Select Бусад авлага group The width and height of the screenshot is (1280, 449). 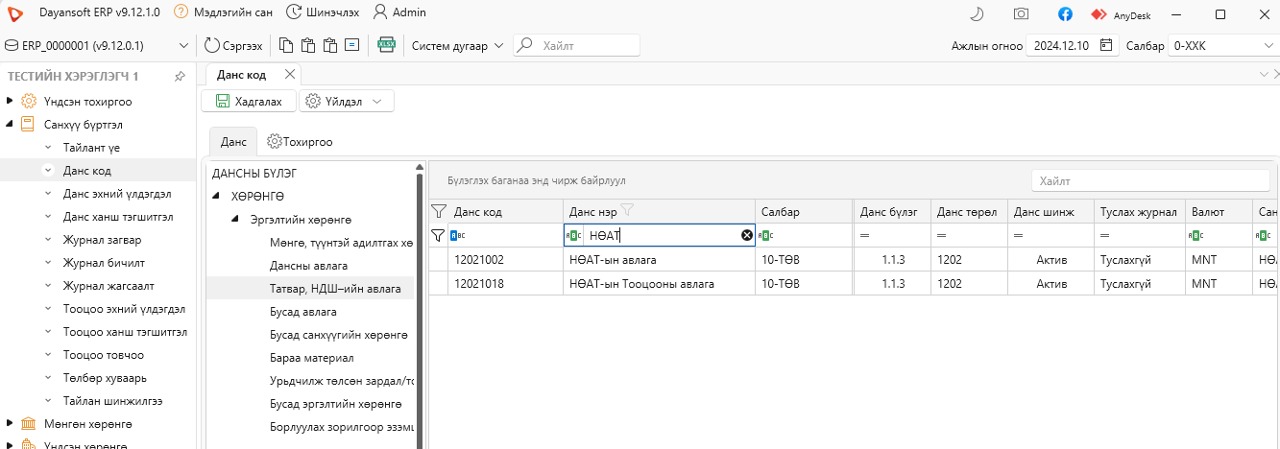(x=303, y=311)
